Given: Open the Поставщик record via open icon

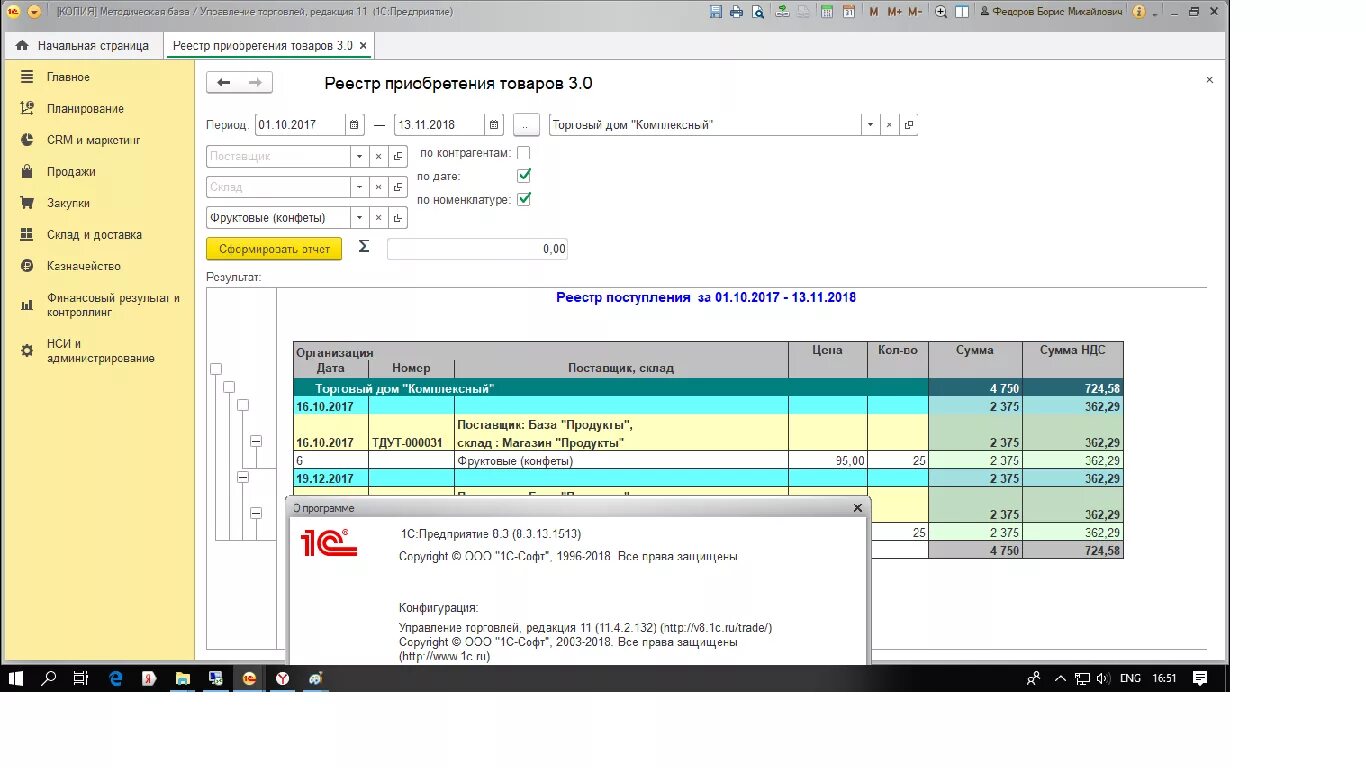Looking at the screenshot, I should (x=398, y=156).
